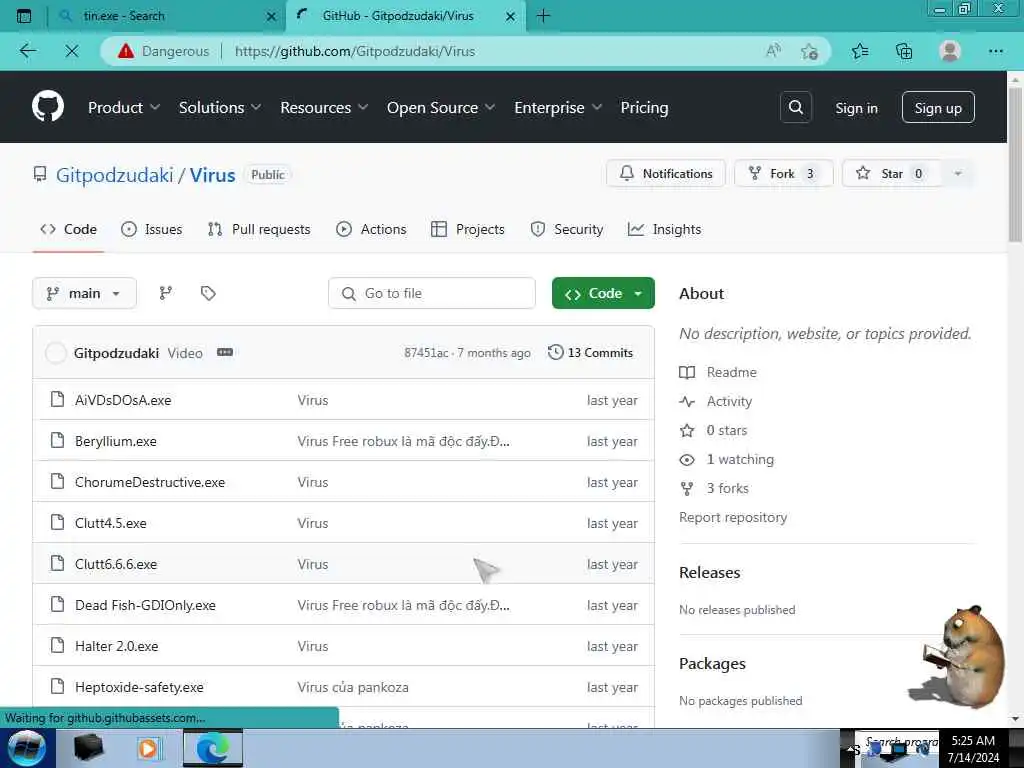The width and height of the screenshot is (1024, 768).
Task: Open the tab actions menu icon
Action: coord(24,16)
